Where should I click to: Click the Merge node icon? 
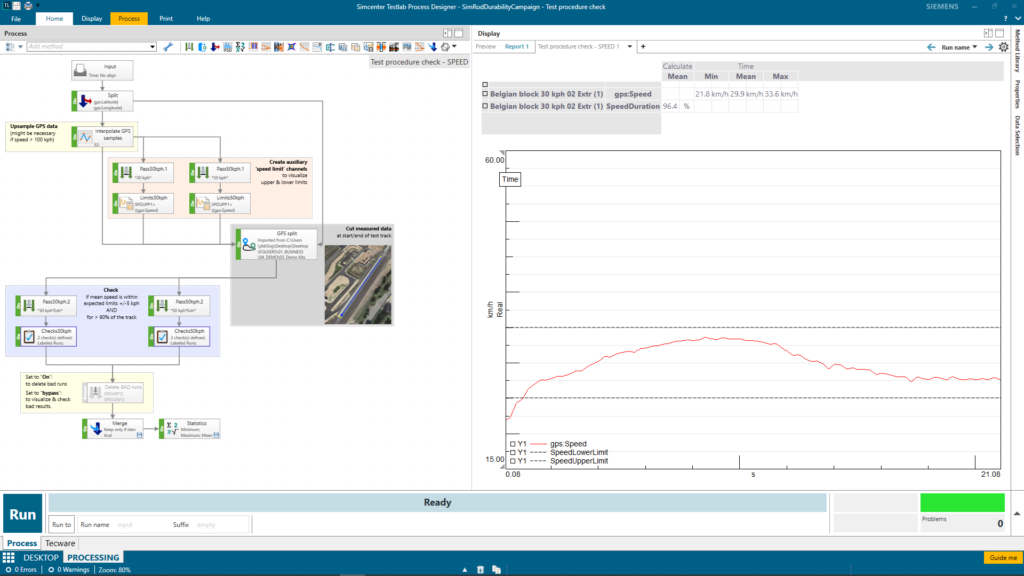(x=97, y=427)
